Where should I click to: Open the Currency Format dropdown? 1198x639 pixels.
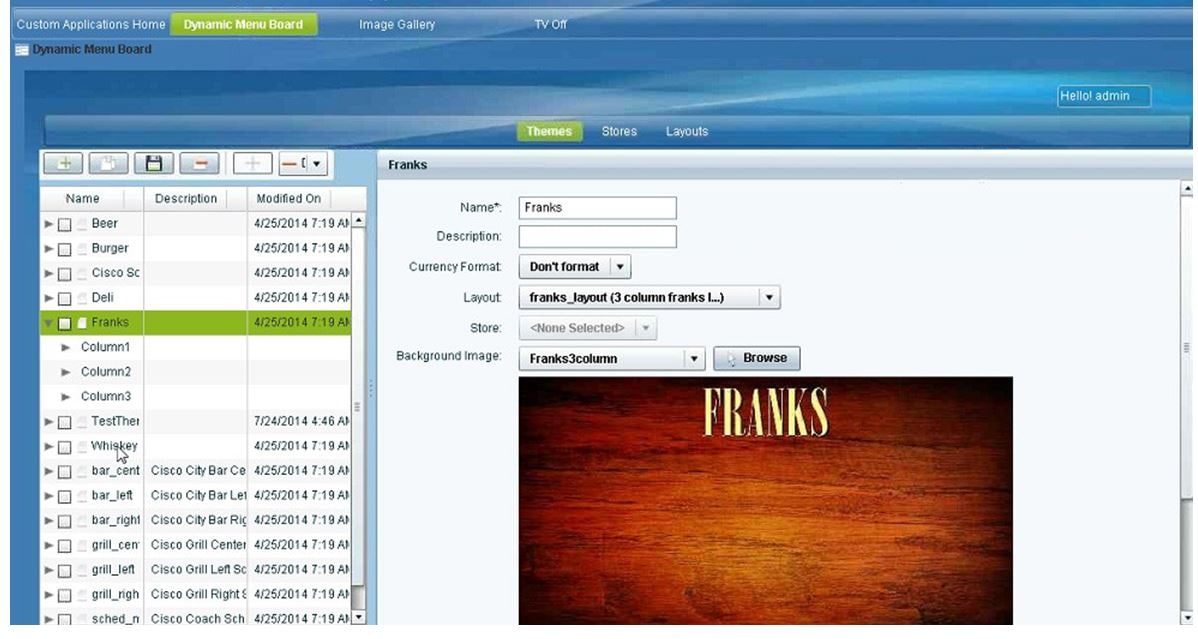(x=573, y=267)
